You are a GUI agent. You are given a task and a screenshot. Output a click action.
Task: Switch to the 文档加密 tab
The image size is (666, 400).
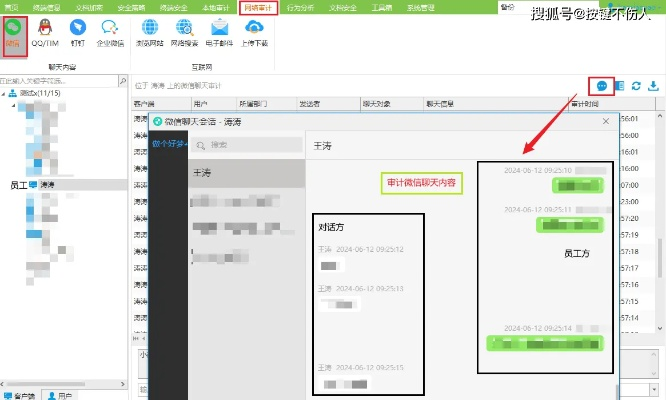tap(88, 8)
